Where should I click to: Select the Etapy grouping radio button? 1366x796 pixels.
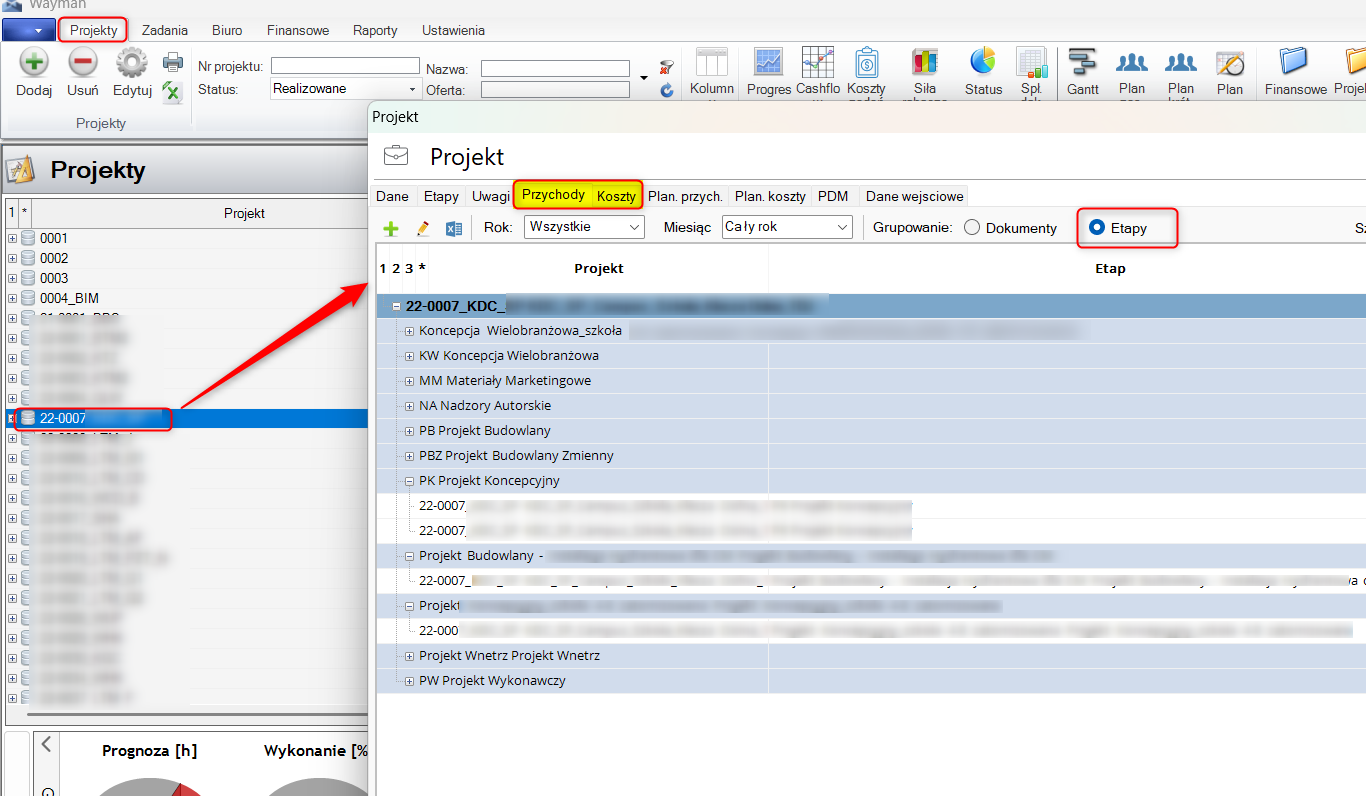click(1097, 228)
